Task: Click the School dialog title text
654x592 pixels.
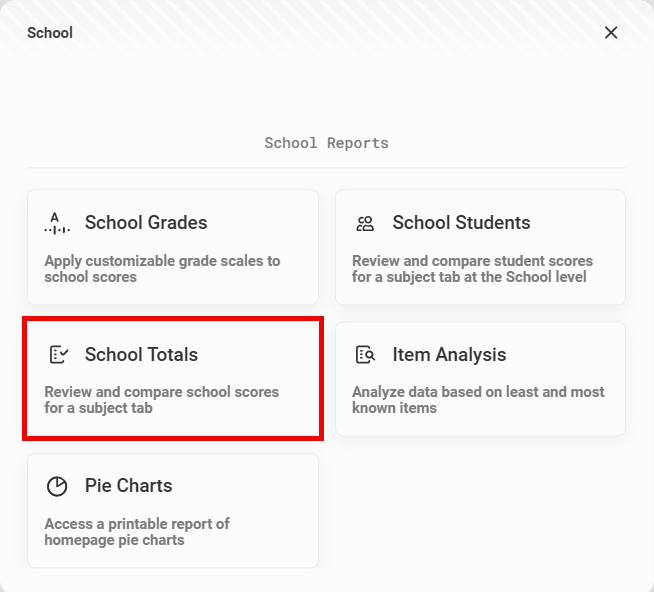Action: [x=50, y=33]
